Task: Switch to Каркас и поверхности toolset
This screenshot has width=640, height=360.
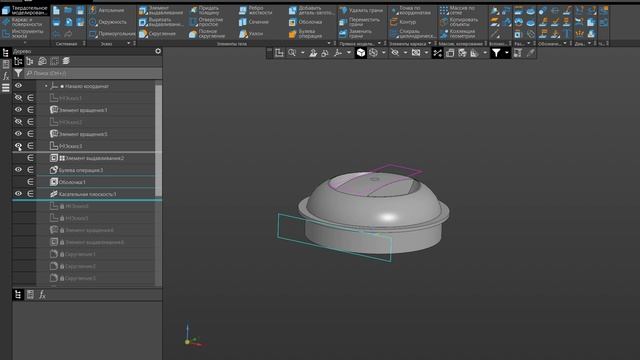Action: pos(25,22)
